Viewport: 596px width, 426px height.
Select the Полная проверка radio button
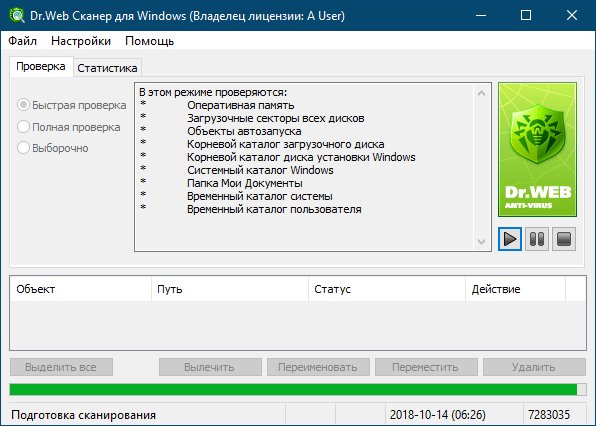pyautogui.click(x=23, y=127)
